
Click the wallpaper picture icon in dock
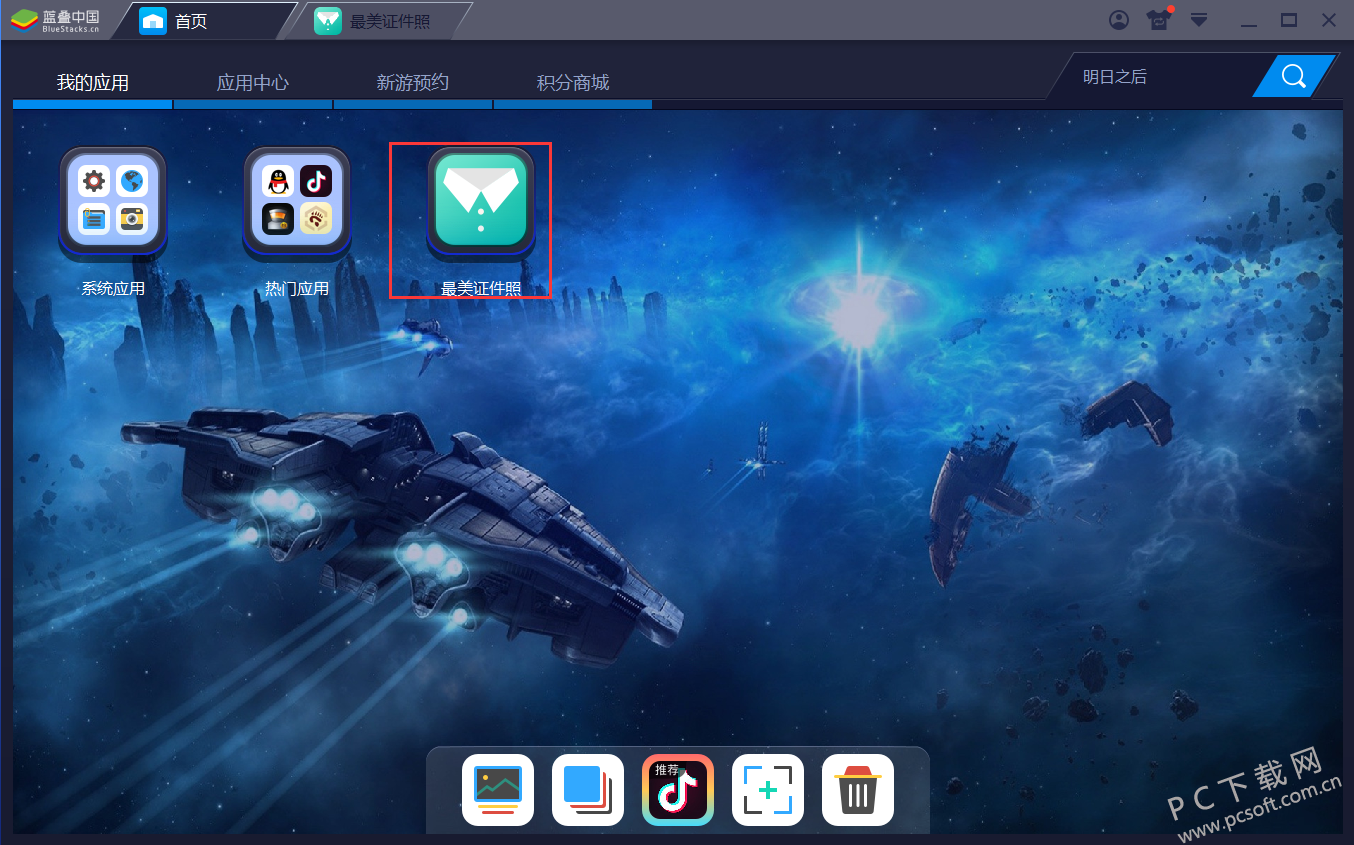[x=498, y=790]
